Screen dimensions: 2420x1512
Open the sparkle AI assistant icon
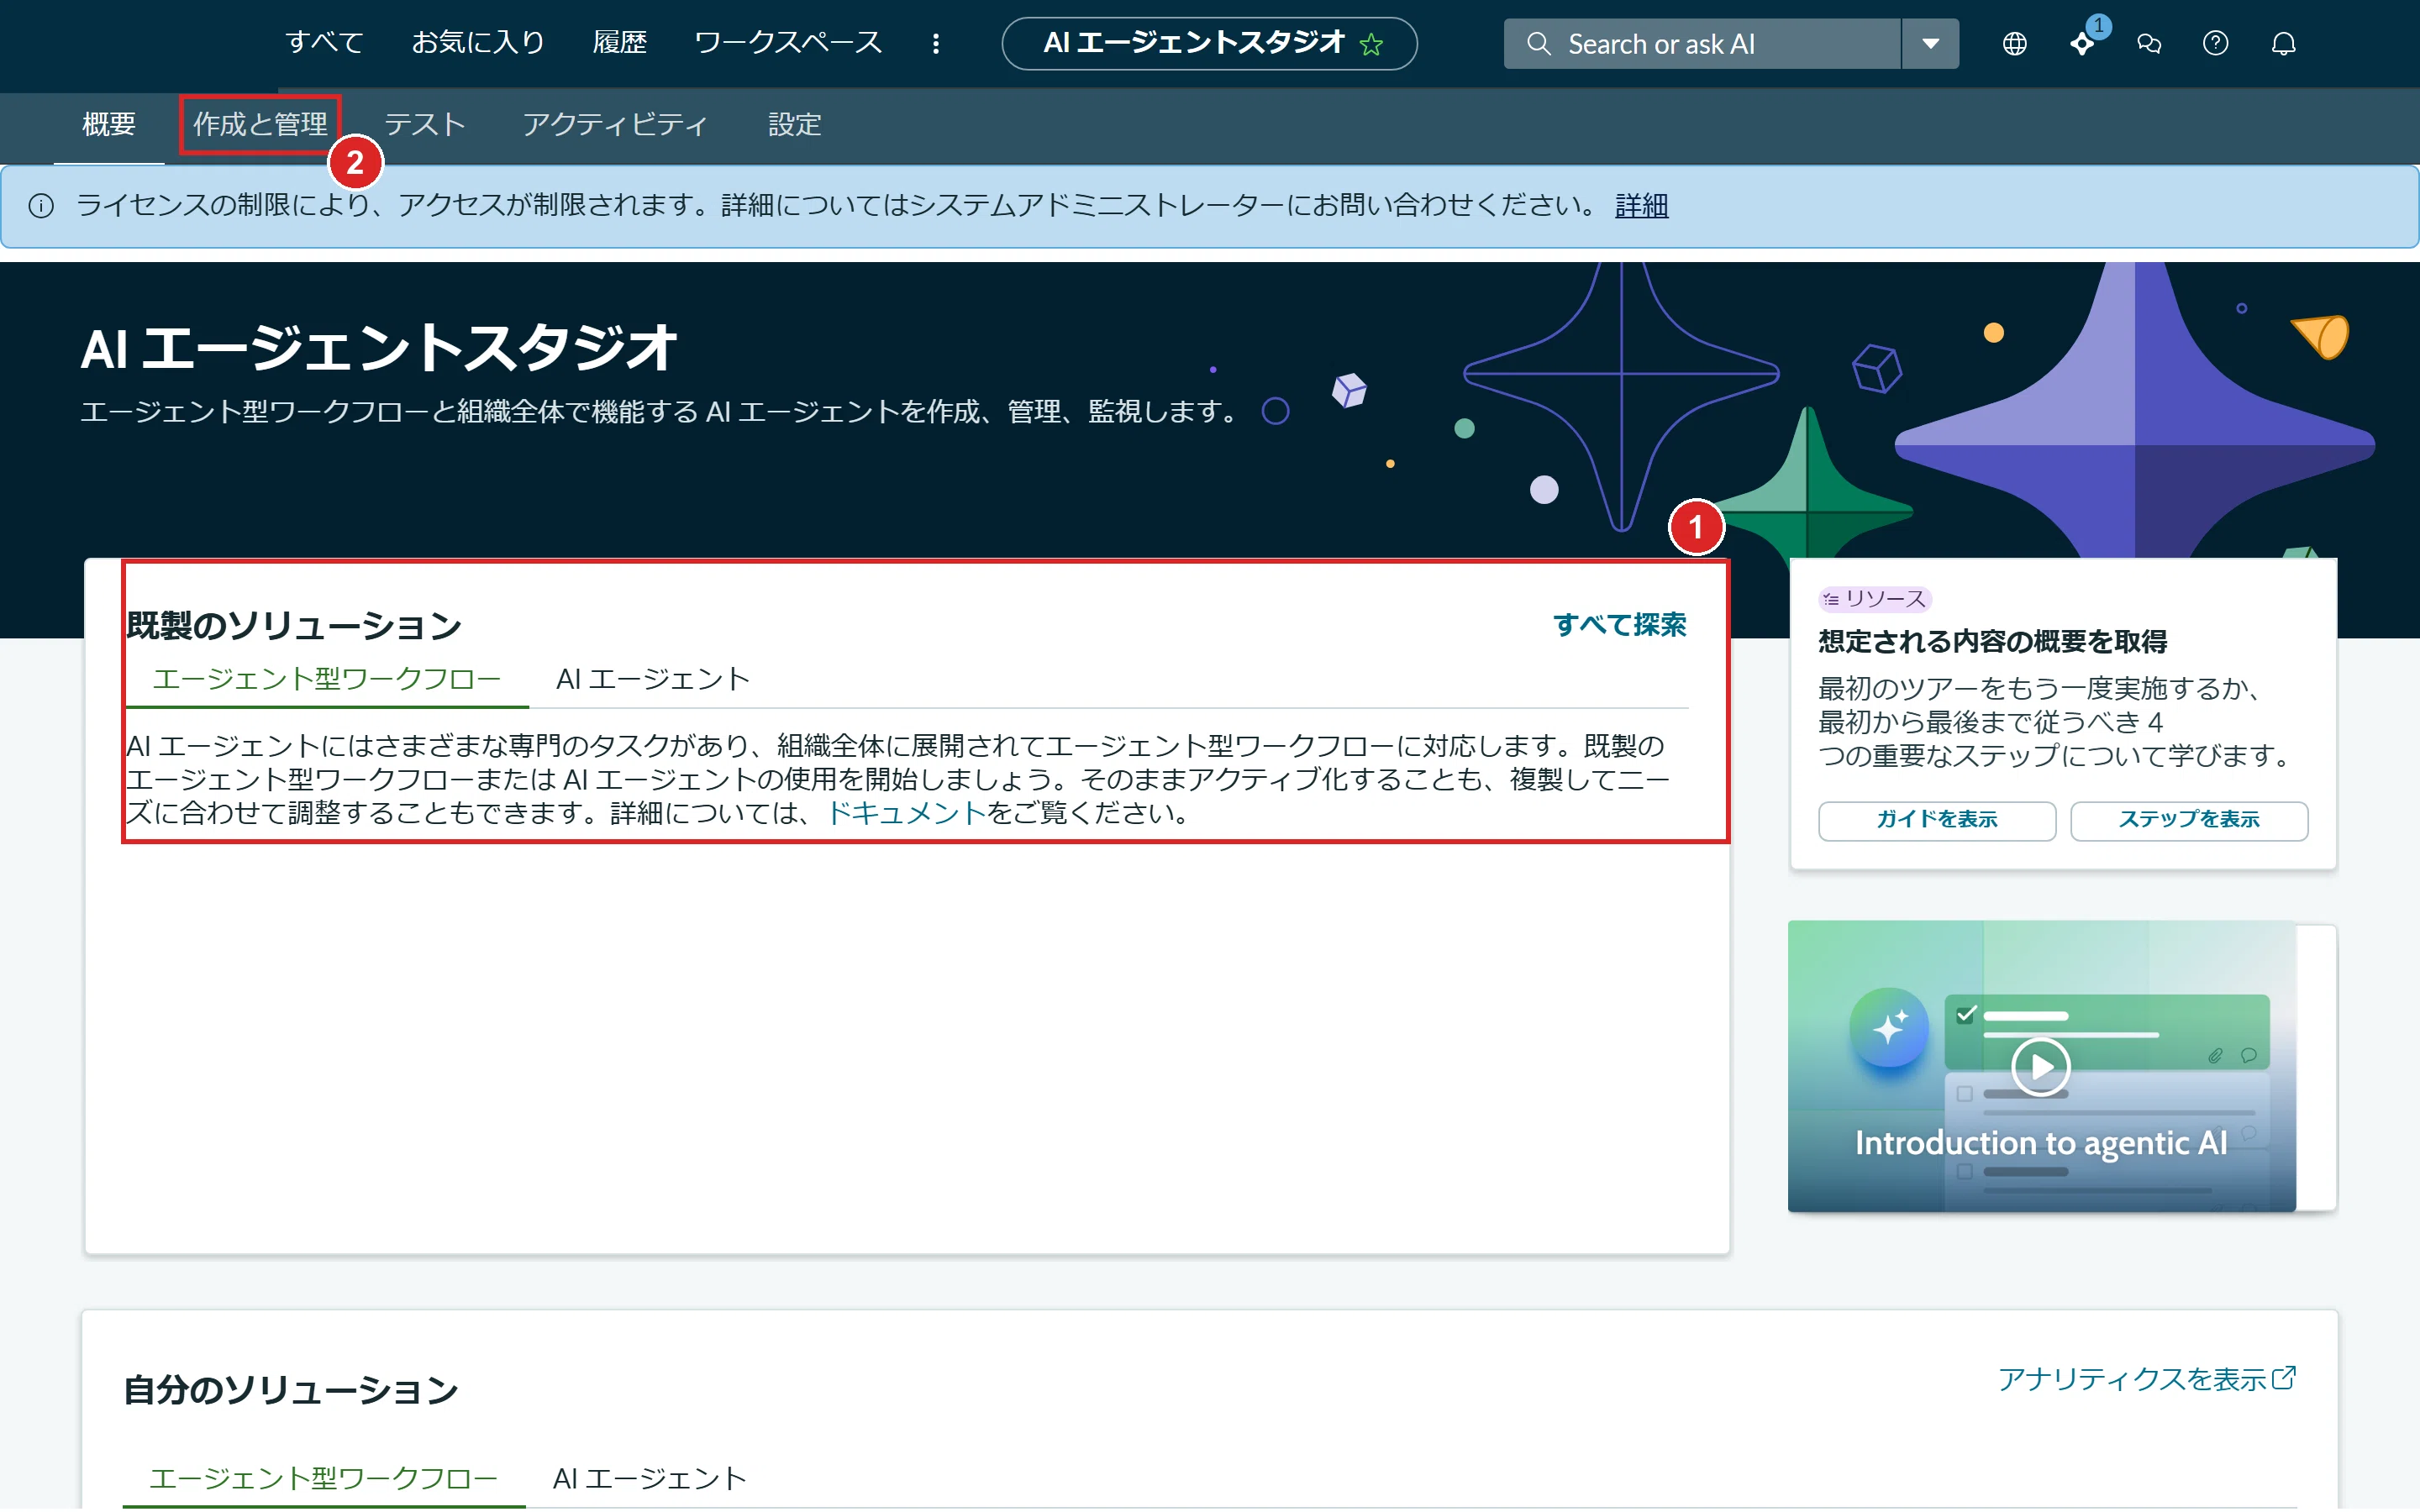coord(2082,44)
